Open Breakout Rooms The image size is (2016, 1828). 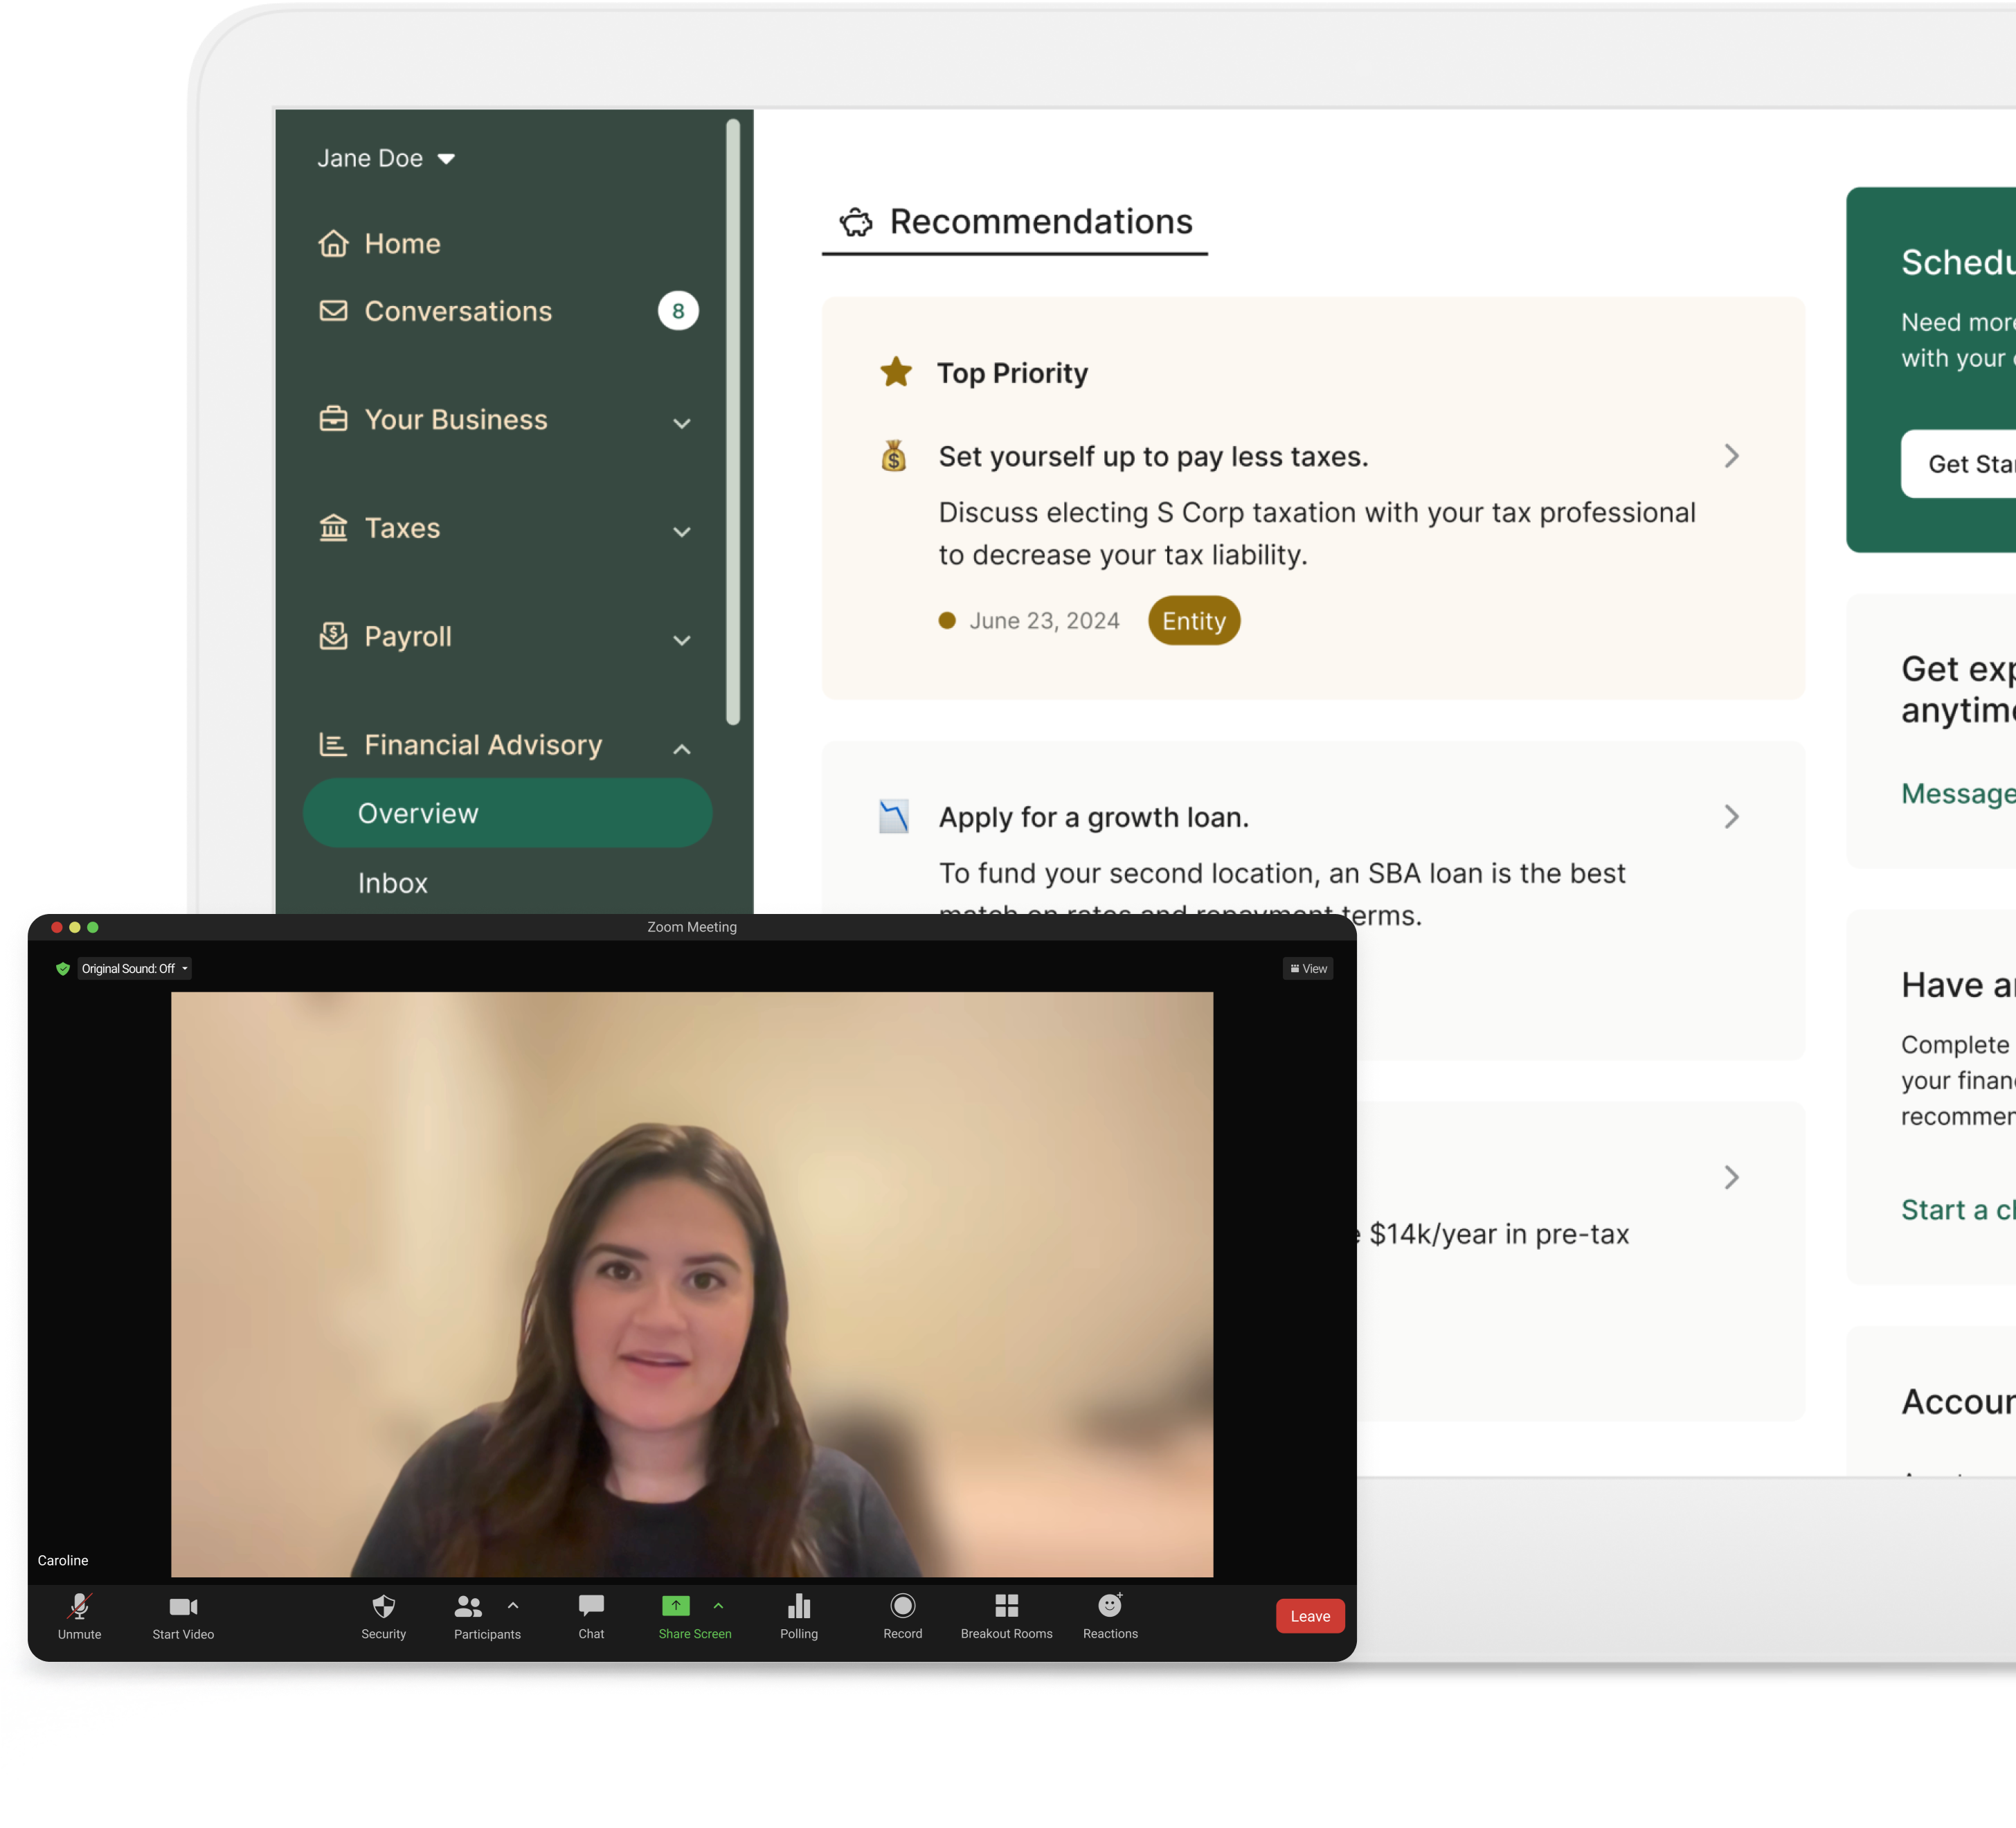1006,1606
